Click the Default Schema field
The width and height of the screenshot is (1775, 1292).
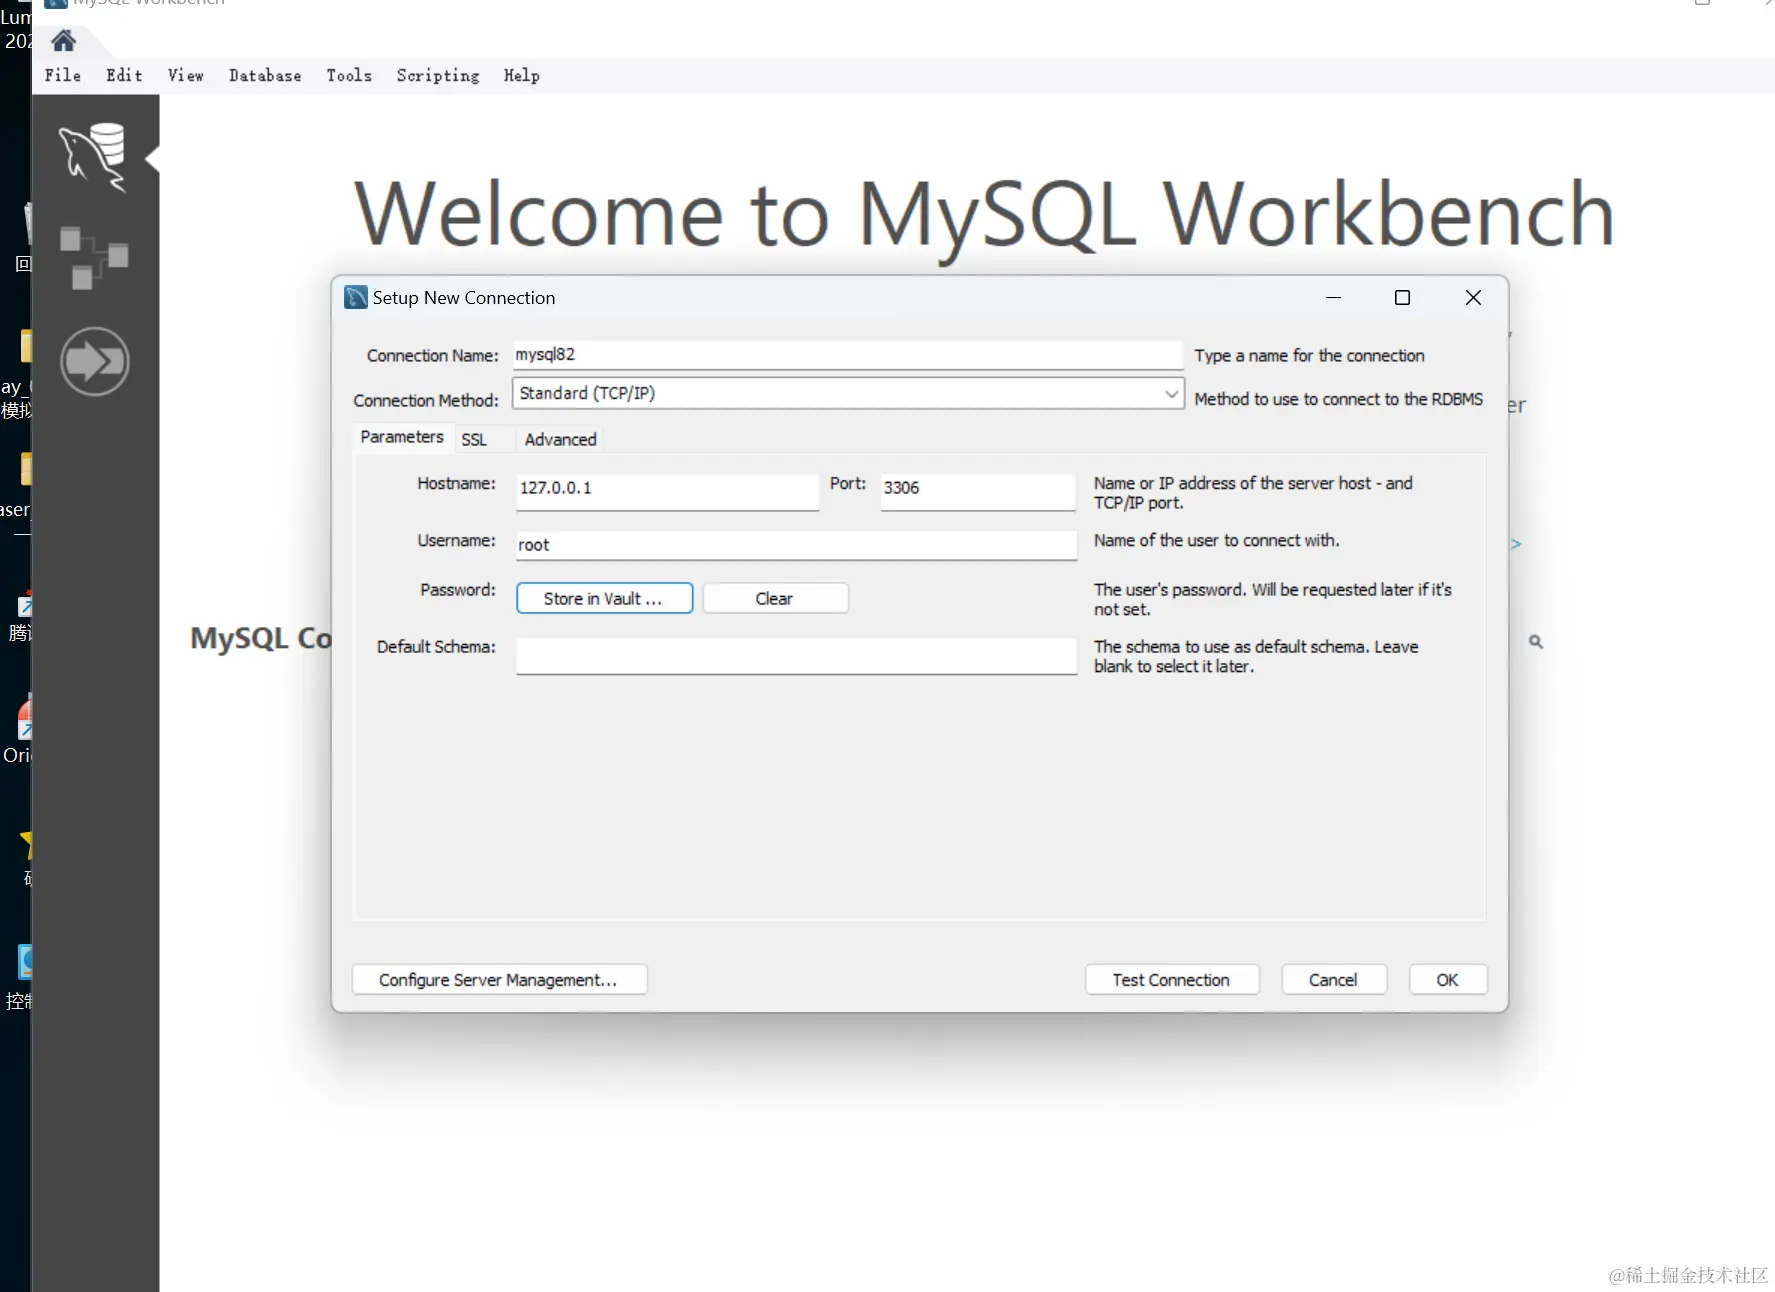point(796,656)
